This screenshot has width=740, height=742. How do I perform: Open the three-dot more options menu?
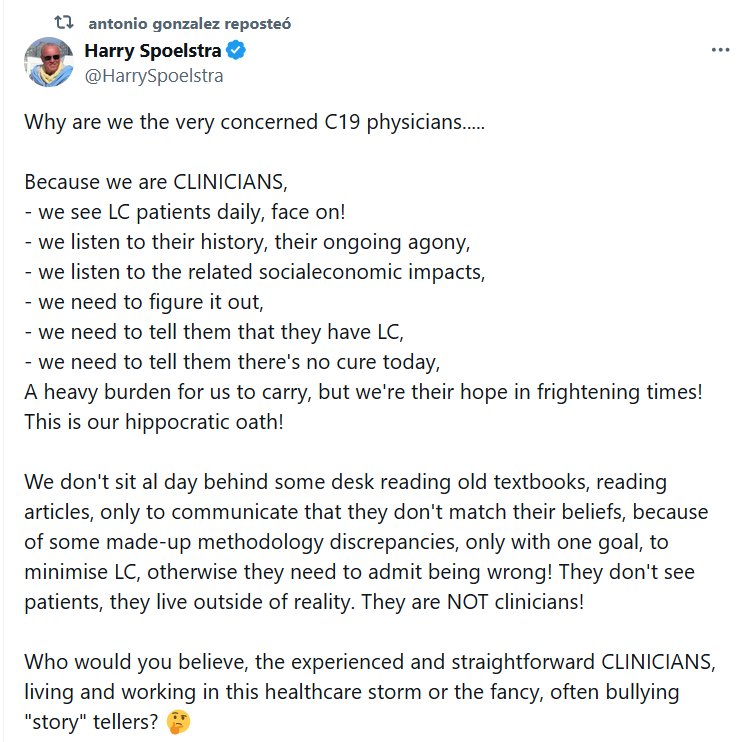tap(720, 50)
